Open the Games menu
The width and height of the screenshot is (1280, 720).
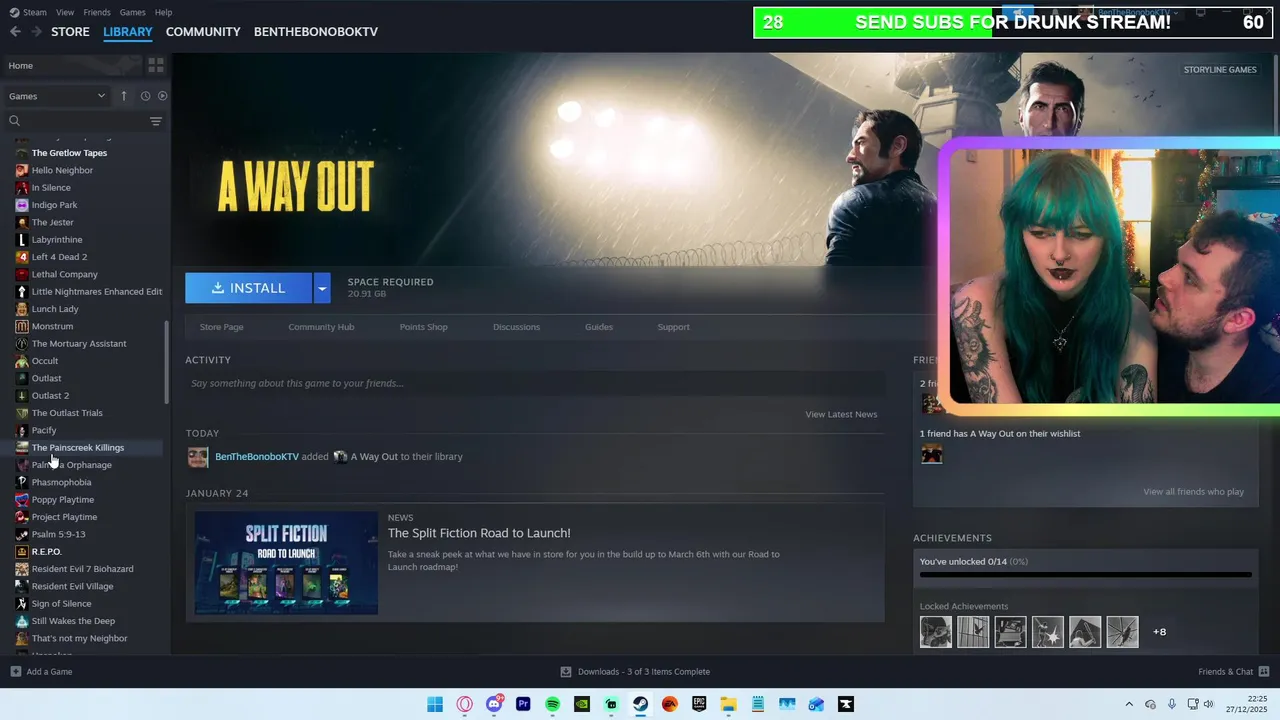click(x=132, y=12)
